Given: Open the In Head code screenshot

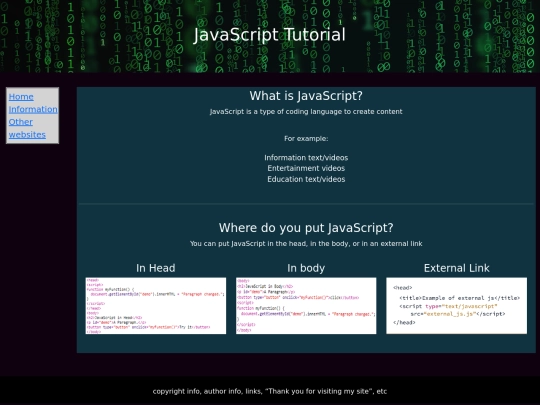Looking at the screenshot, I should pos(156,305).
